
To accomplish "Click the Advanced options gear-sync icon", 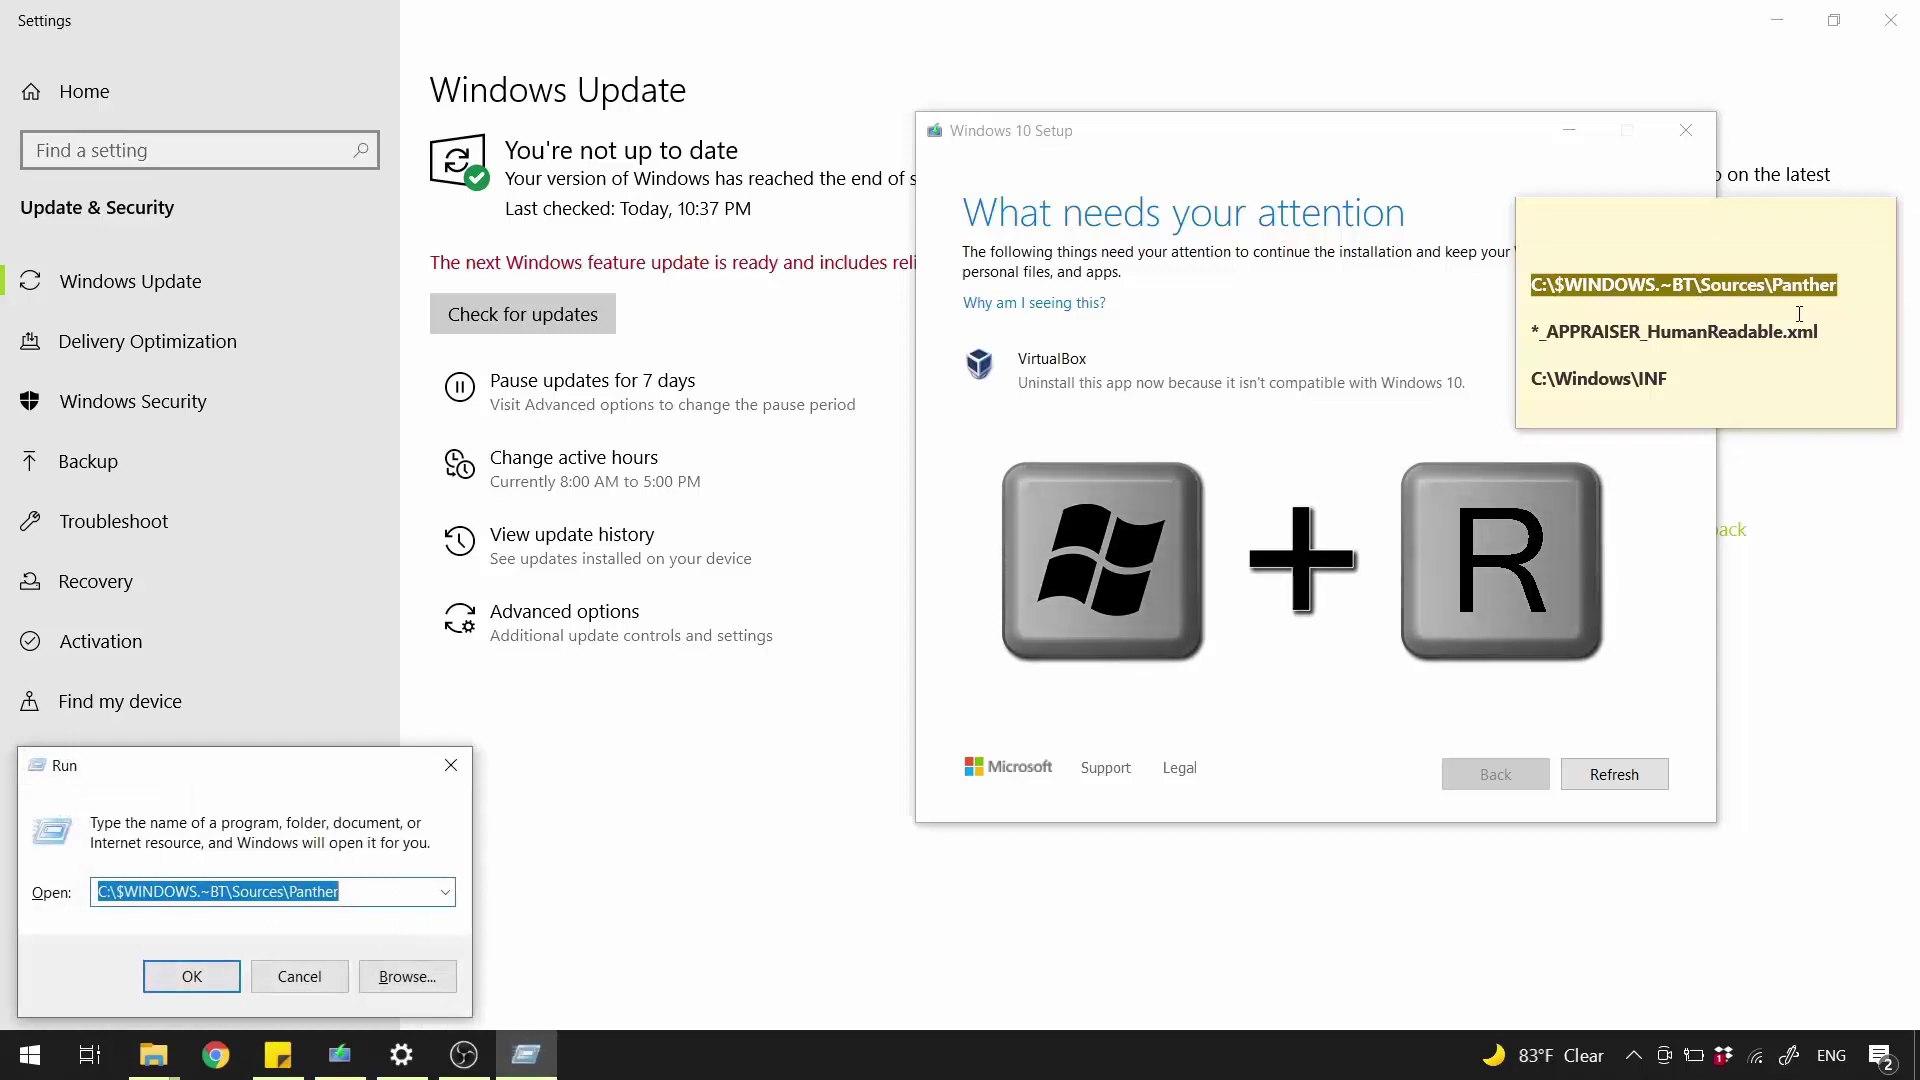I will (460, 618).
